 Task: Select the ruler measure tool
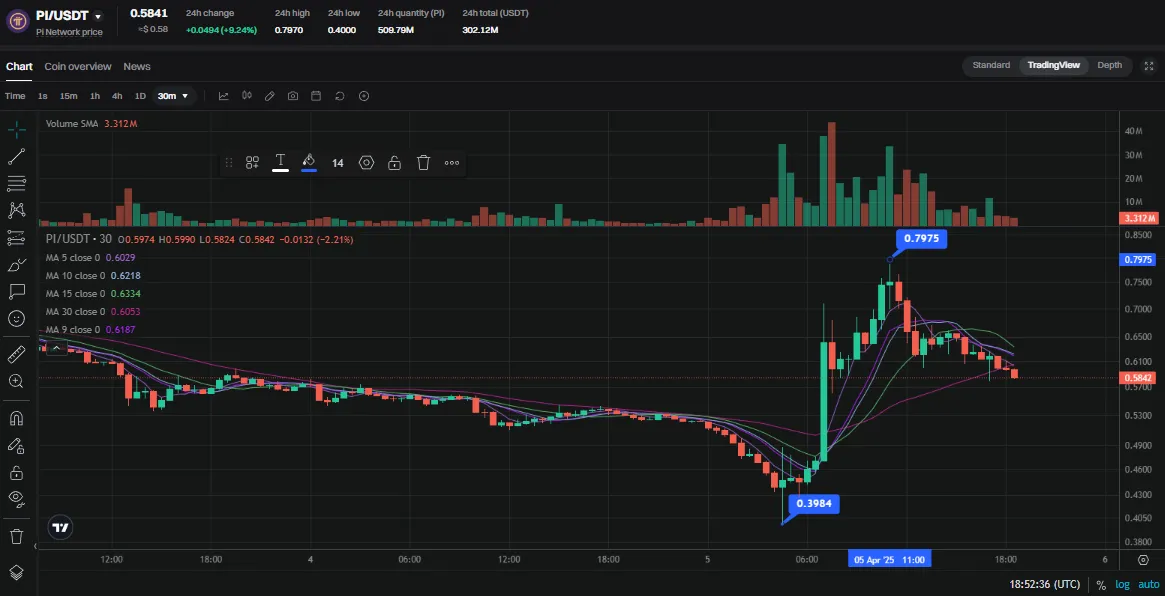click(x=16, y=354)
